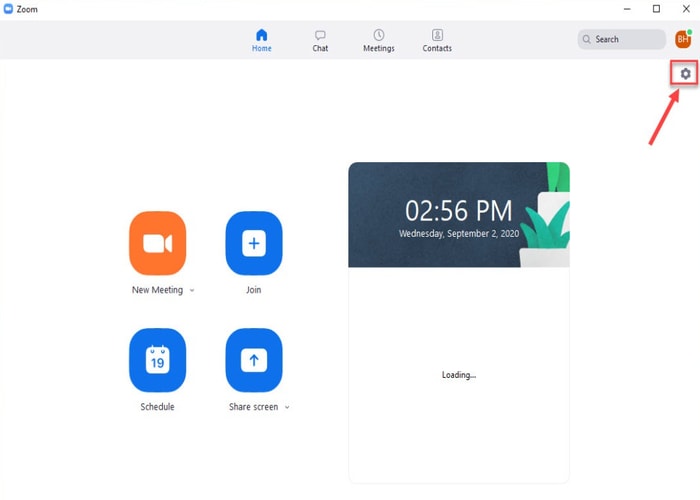Expand the Share screen dropdown arrow
This screenshot has height=500, width=700.
287,407
